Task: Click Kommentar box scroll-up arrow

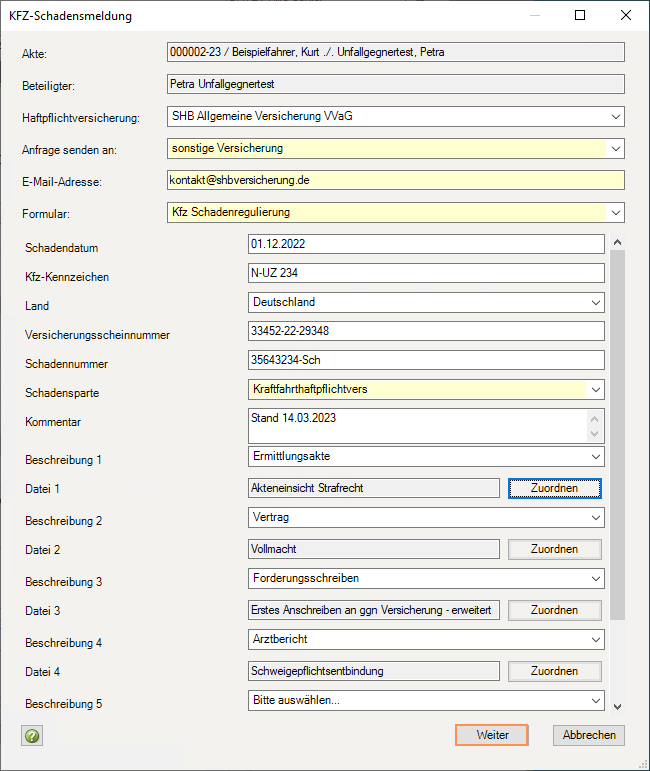Action: [x=594, y=419]
